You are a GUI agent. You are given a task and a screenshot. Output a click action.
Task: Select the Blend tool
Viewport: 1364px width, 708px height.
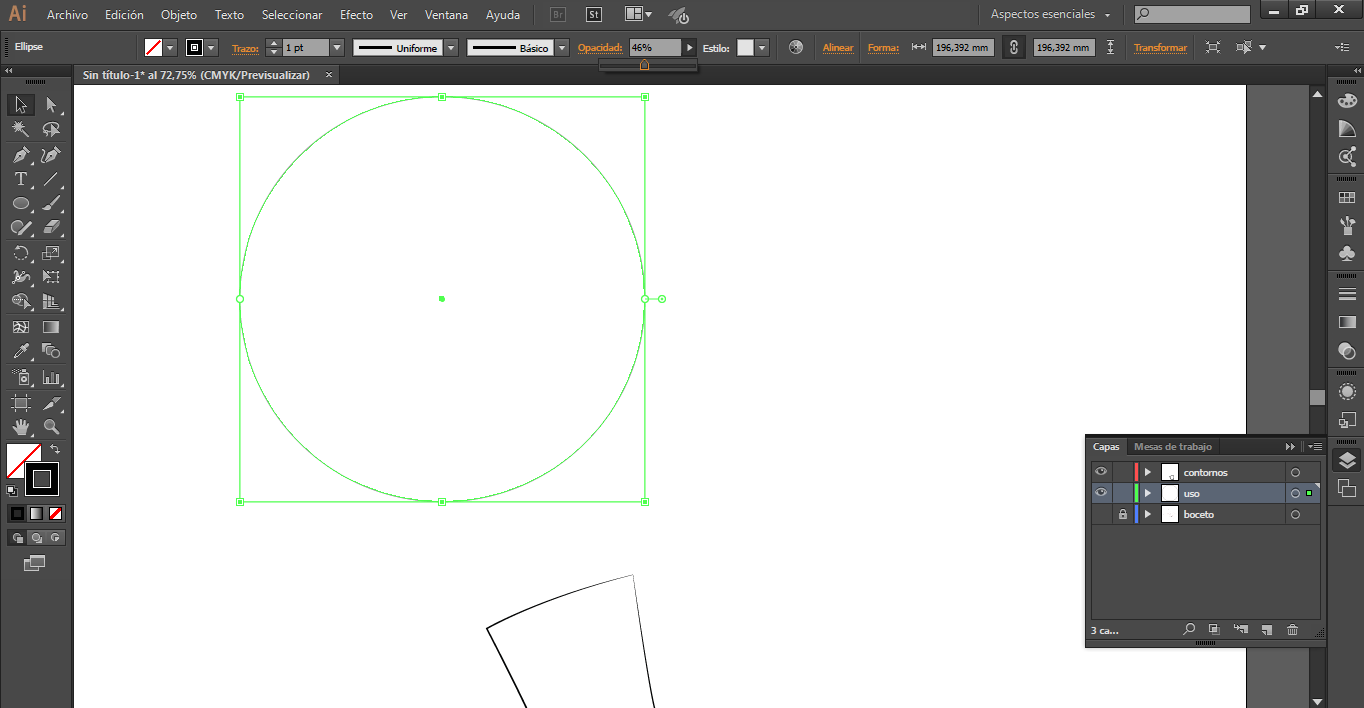51,351
